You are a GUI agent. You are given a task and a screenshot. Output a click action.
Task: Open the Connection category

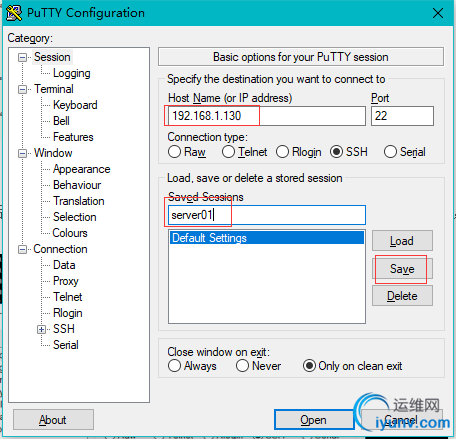point(60,249)
